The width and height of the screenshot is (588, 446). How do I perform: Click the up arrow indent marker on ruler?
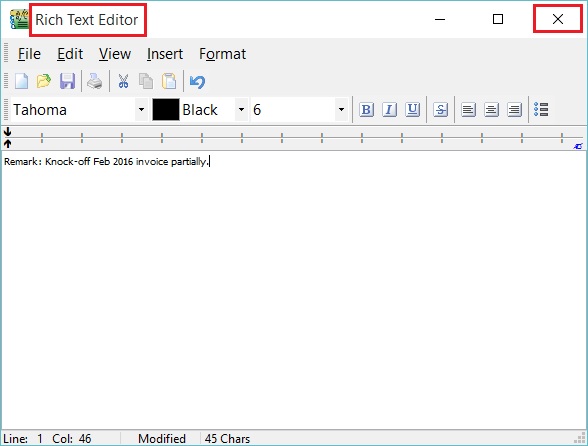[x=8, y=143]
